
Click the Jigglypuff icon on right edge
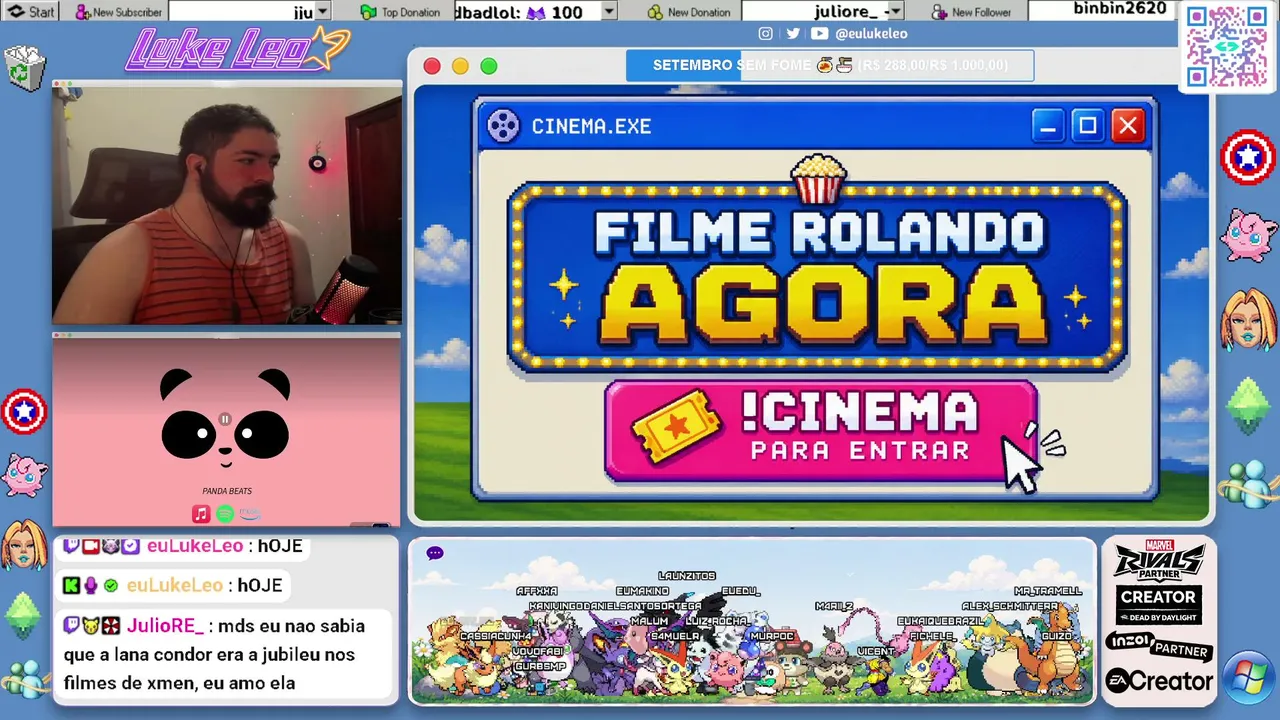click(1250, 234)
